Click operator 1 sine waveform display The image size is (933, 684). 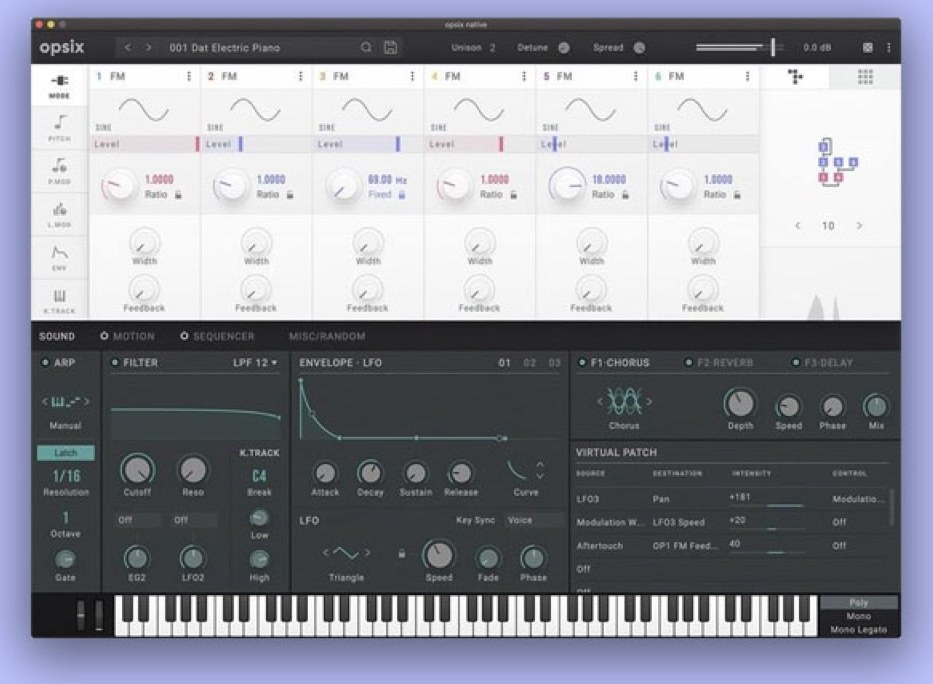(144, 111)
